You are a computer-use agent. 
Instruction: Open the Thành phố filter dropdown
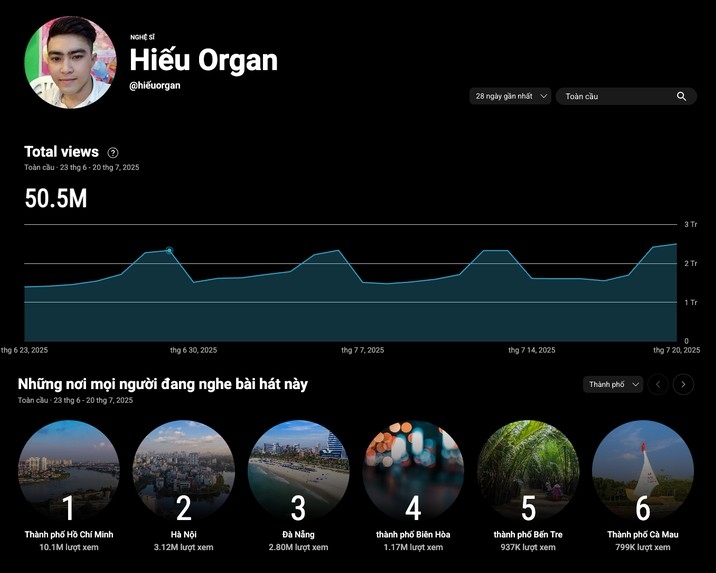click(x=613, y=384)
